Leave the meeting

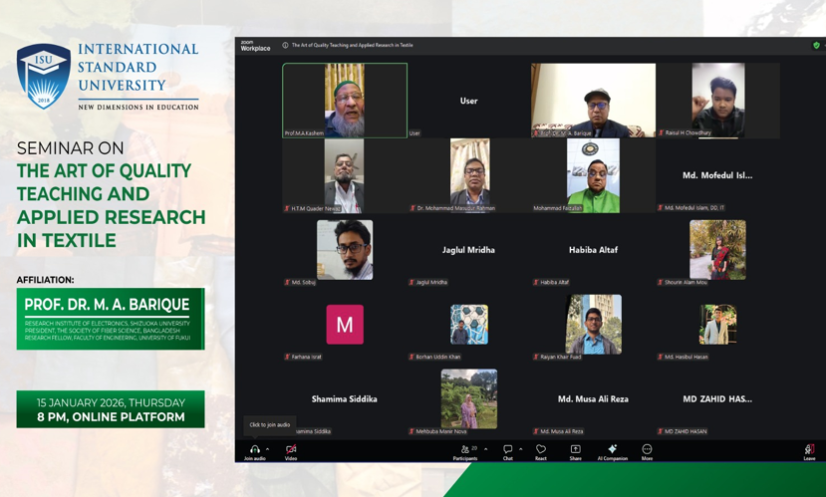point(809,450)
